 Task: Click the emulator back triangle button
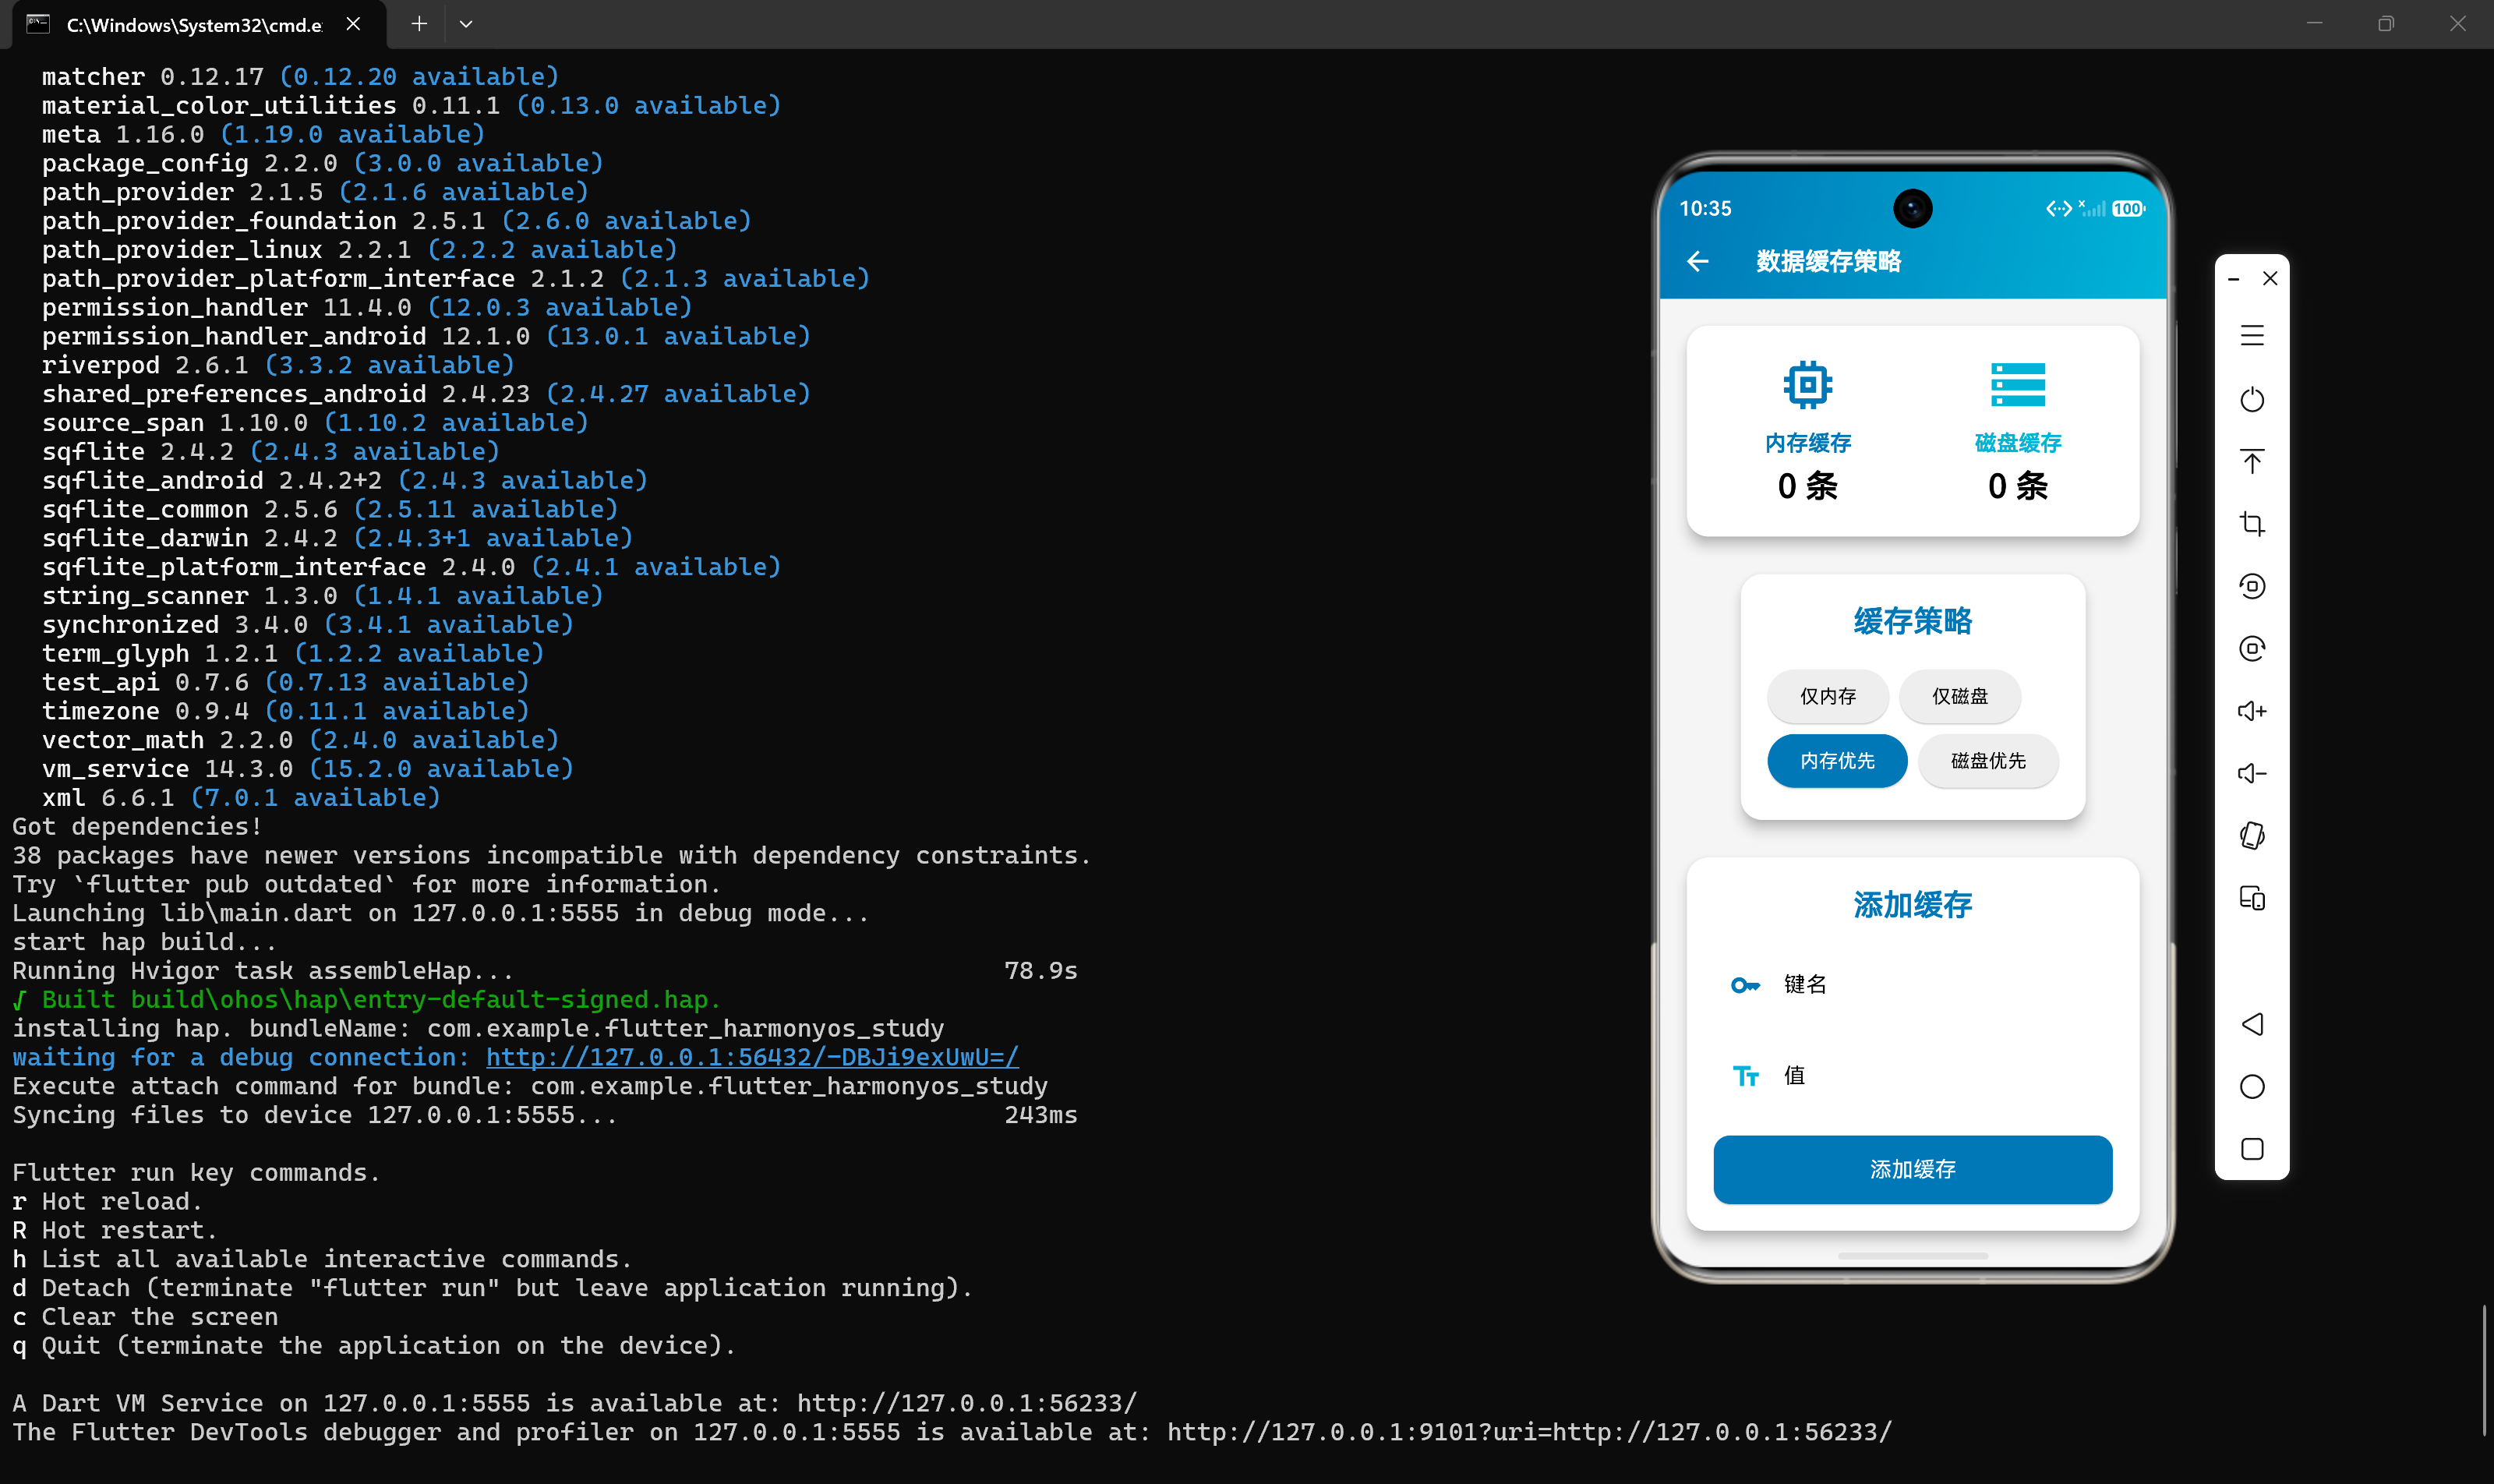coord(2252,1024)
